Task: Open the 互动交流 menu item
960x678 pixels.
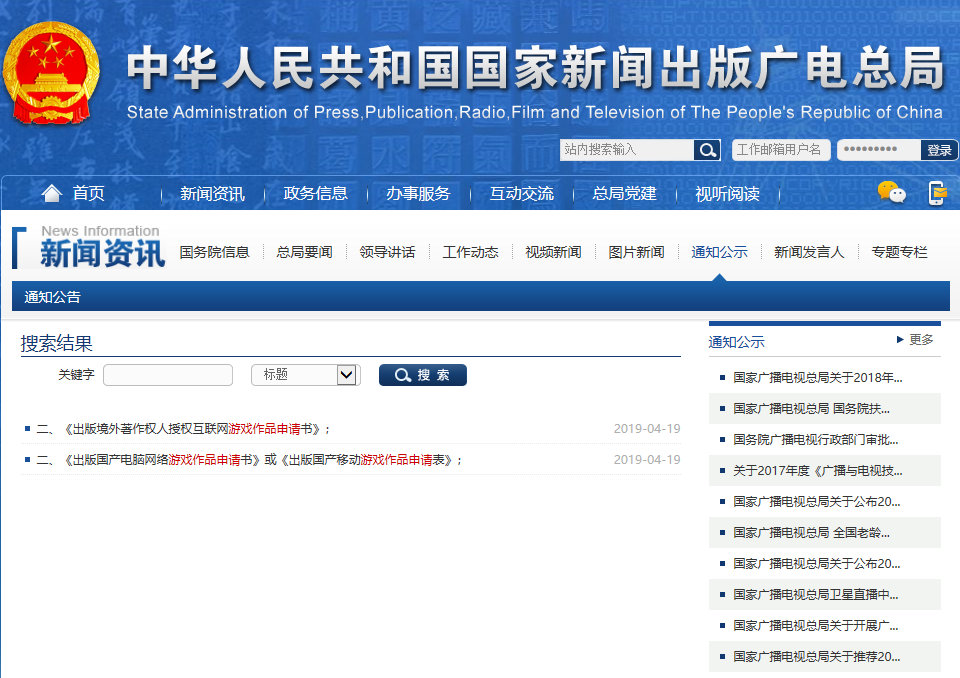Action: click(520, 193)
